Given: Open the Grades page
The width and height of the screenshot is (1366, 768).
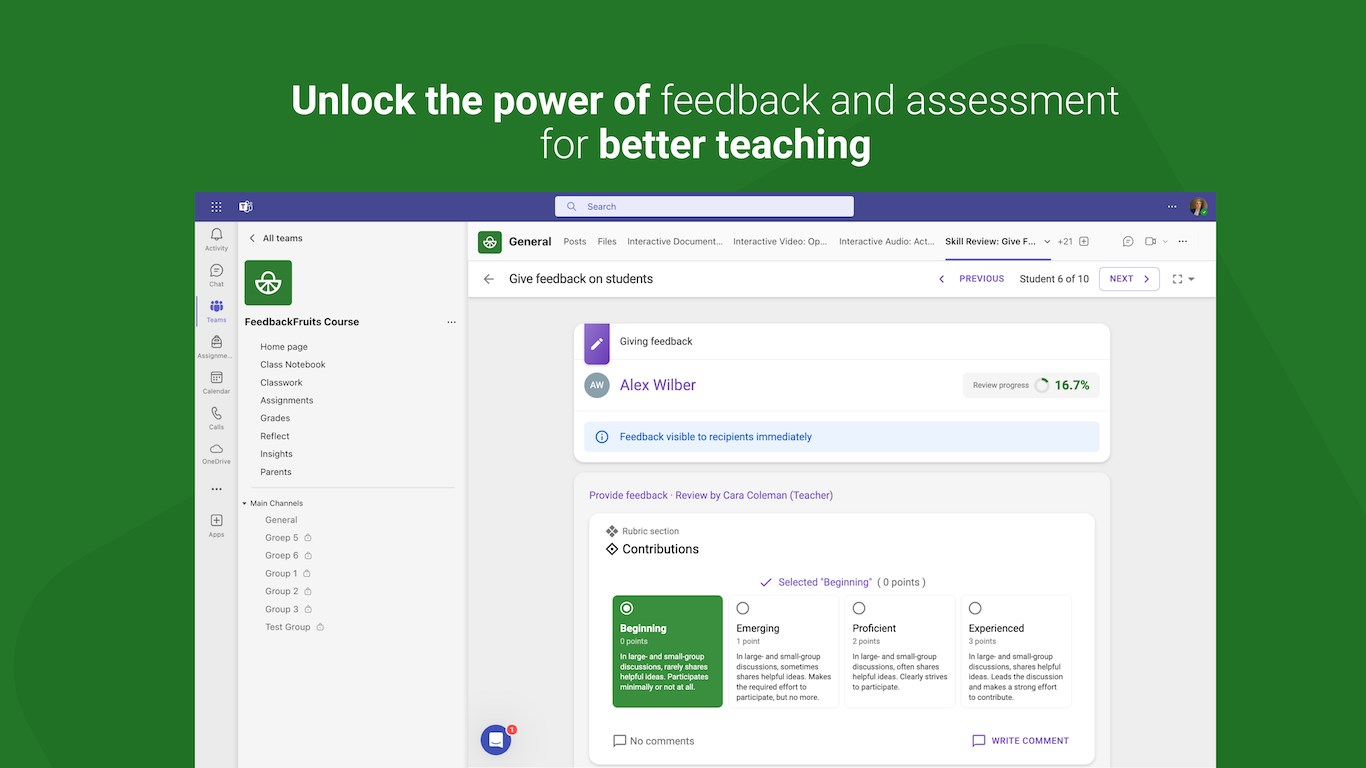Looking at the screenshot, I should (275, 418).
